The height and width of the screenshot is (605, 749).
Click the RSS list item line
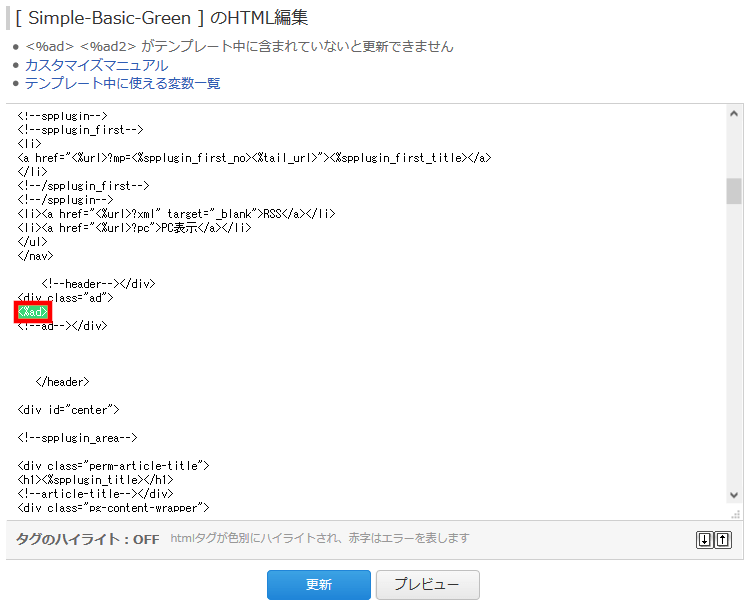pos(176,214)
